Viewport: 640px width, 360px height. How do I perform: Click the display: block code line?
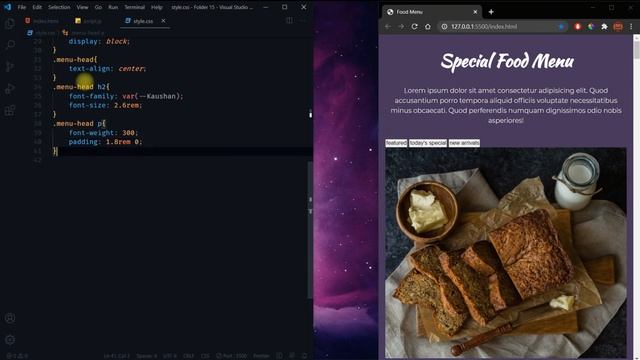click(99, 41)
